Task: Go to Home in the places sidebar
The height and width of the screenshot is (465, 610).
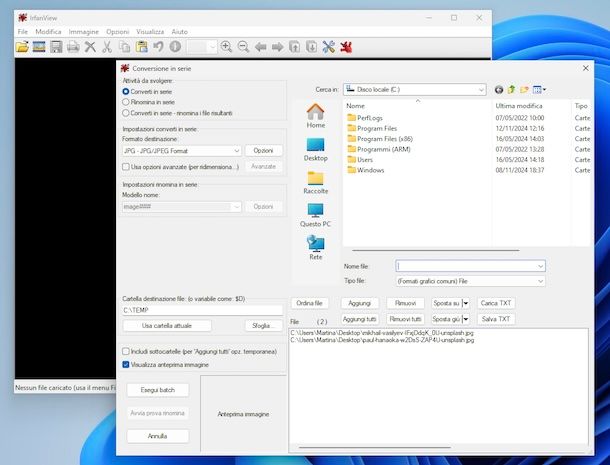Action: coord(316,116)
